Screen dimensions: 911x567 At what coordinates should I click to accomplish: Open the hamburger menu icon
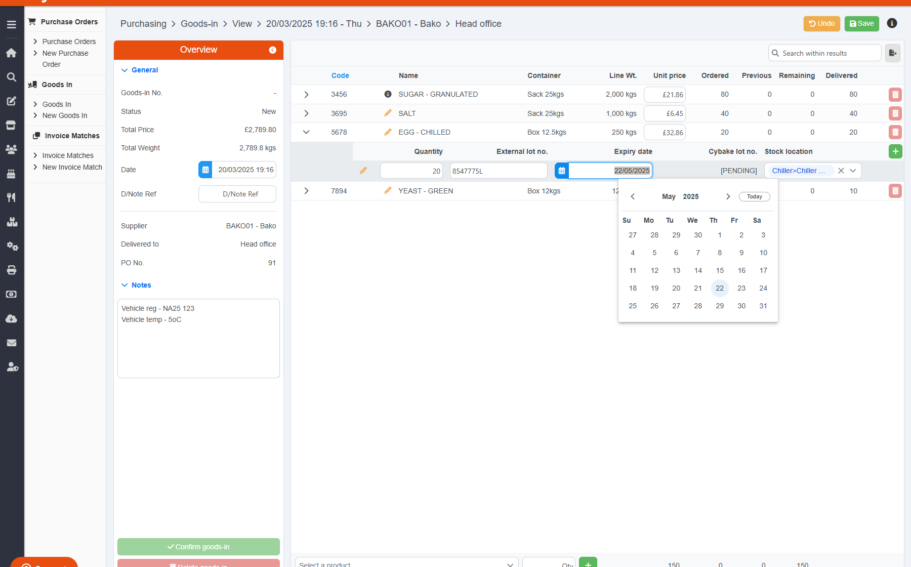click(x=11, y=24)
